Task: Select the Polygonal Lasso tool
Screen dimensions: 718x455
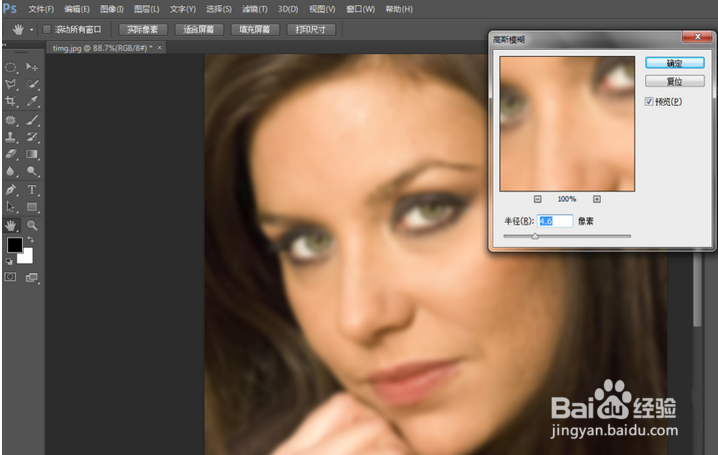Action: (x=11, y=84)
